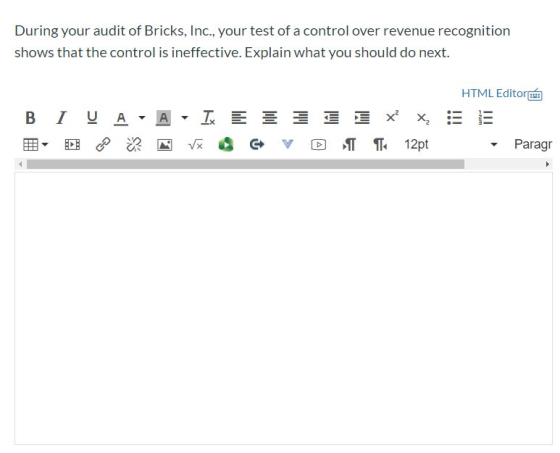Toggle underline formatting
The image size is (560, 453).
(x=92, y=118)
